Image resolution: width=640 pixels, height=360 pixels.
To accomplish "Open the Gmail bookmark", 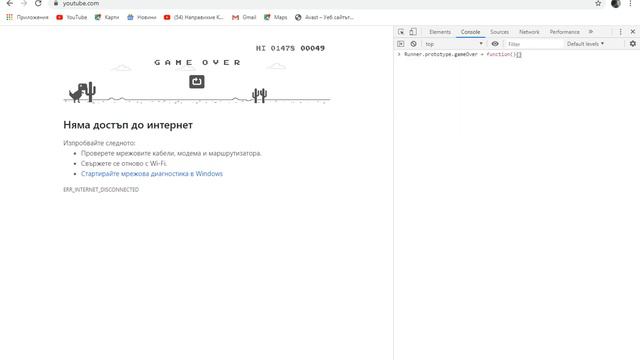I will pyautogui.click(x=244, y=17).
